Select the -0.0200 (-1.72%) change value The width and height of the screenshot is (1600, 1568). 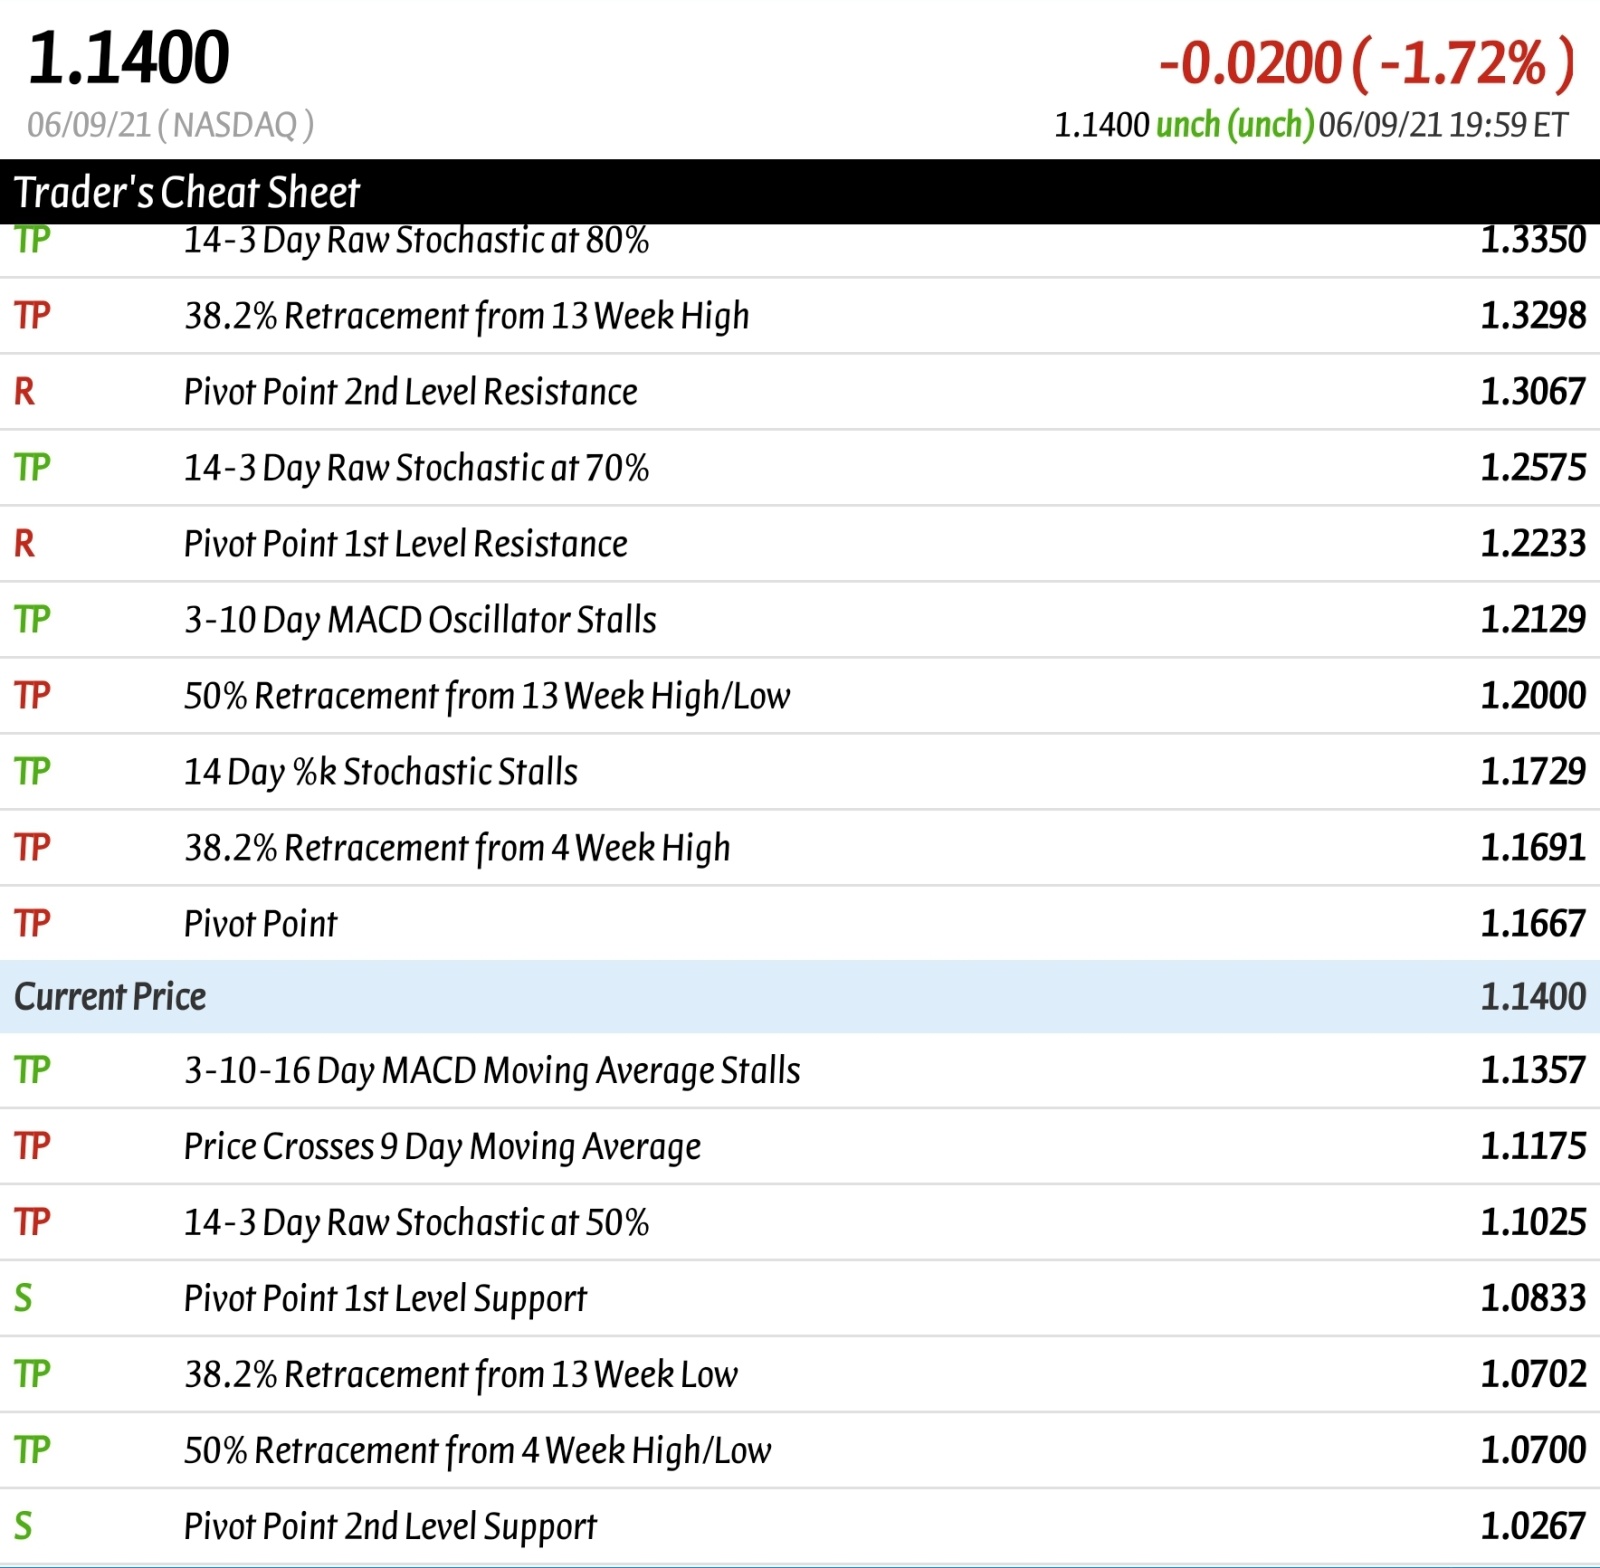1366,63
